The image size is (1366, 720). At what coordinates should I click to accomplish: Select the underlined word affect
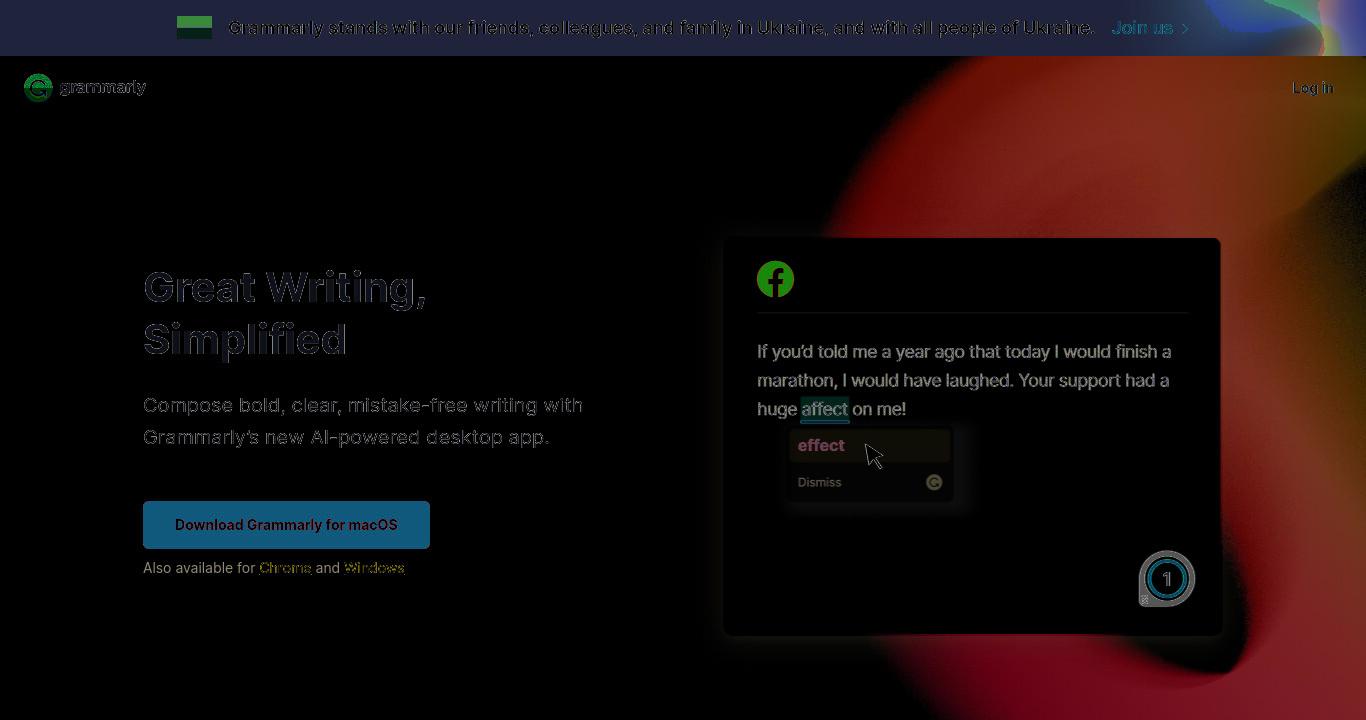pos(824,409)
